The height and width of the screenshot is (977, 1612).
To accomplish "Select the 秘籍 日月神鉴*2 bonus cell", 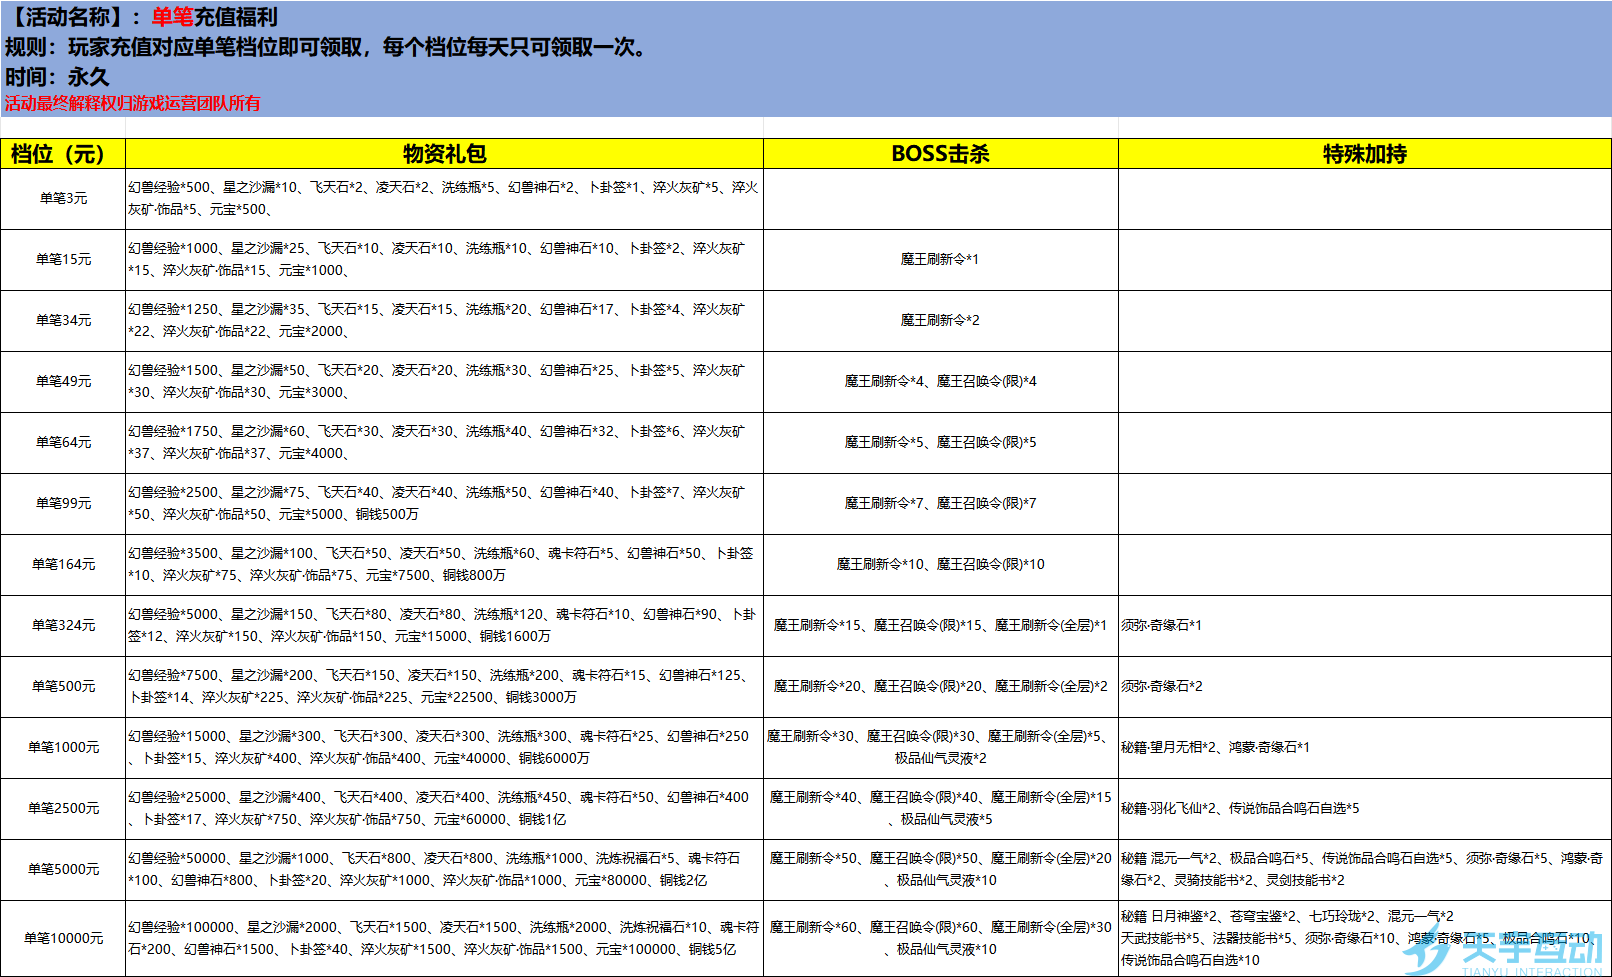I will (1364, 938).
